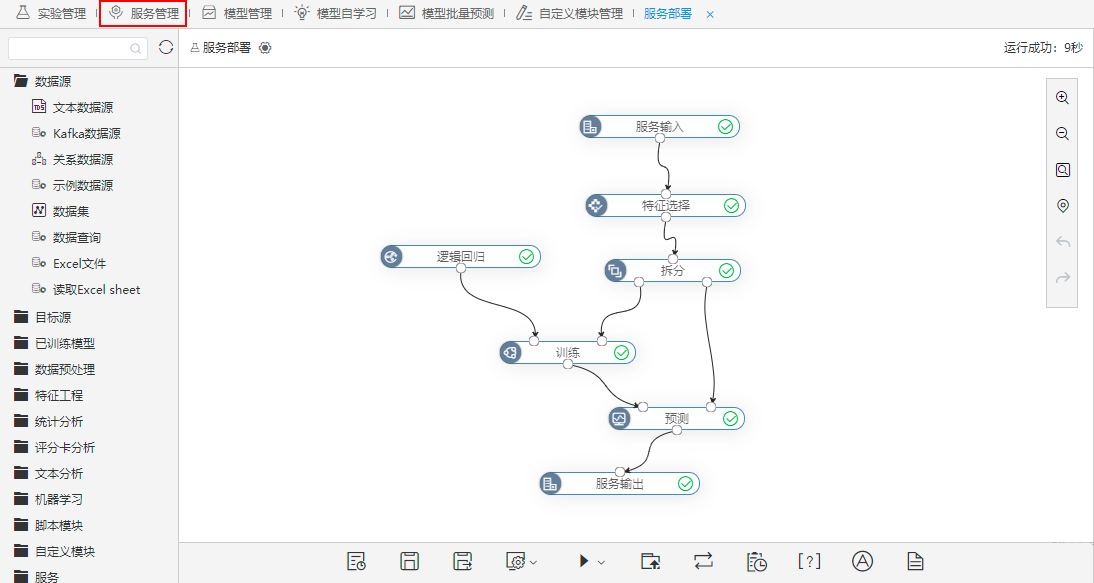
Task: Click success check on 服务输入 node
Action: pyautogui.click(x=726, y=126)
